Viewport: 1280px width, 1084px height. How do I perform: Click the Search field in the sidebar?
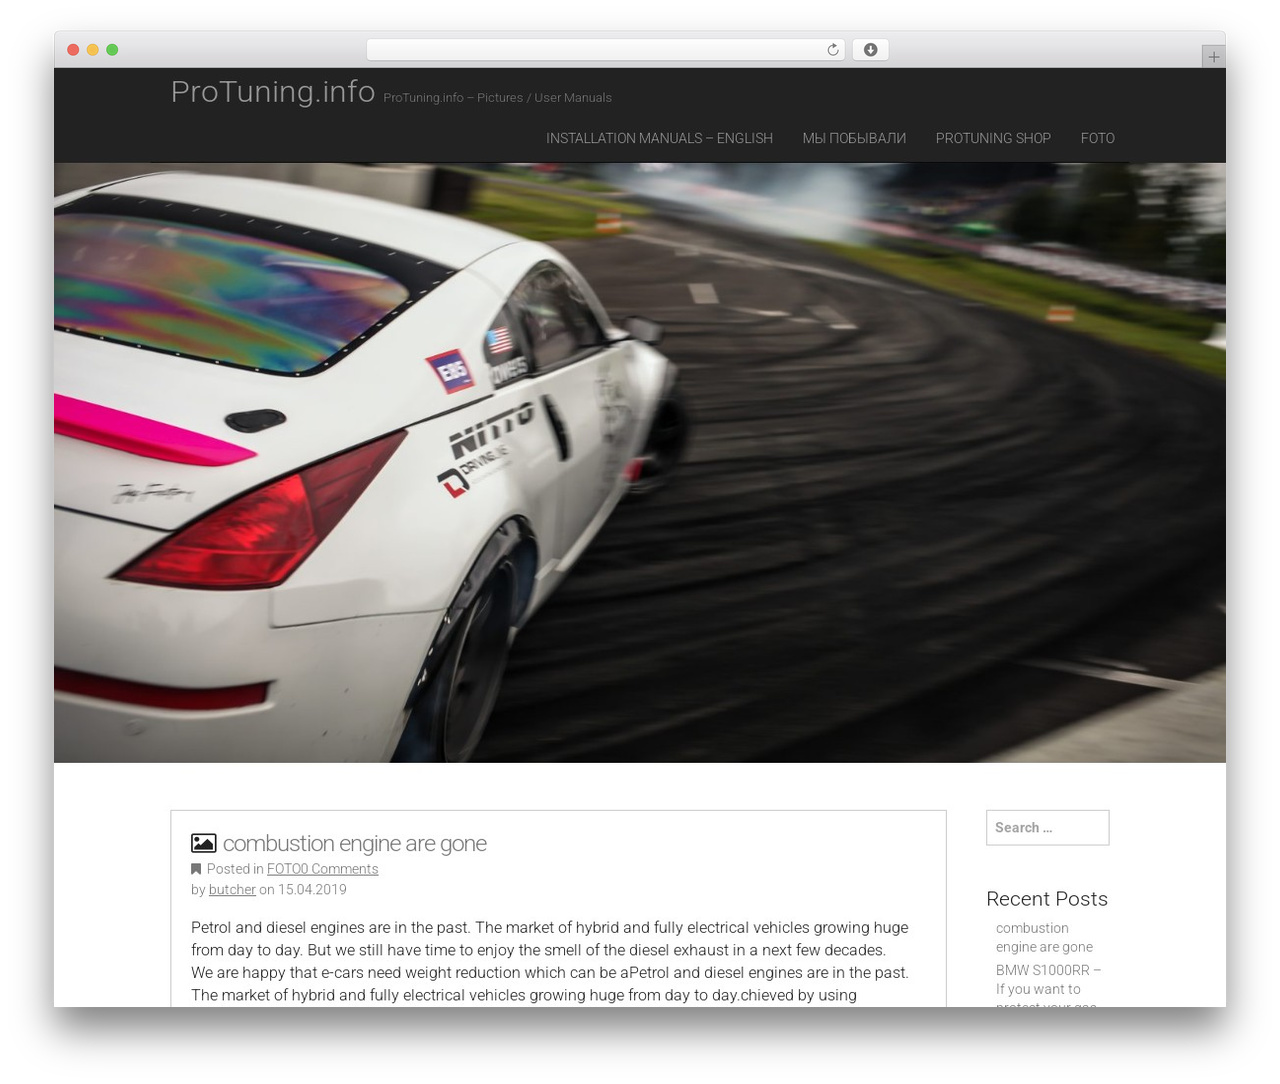1047,828
